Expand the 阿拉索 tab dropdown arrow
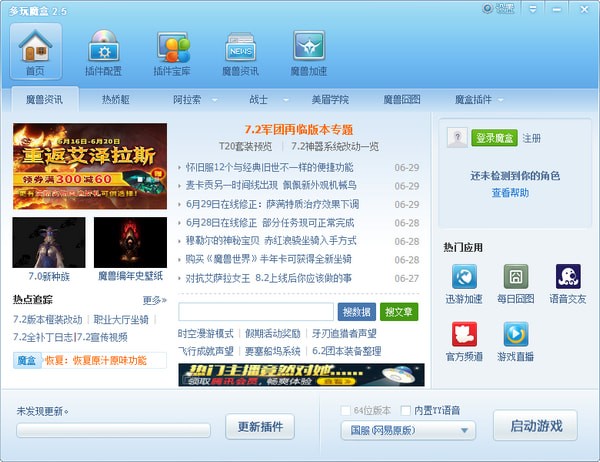This screenshot has height=462, width=600. [x=215, y=100]
